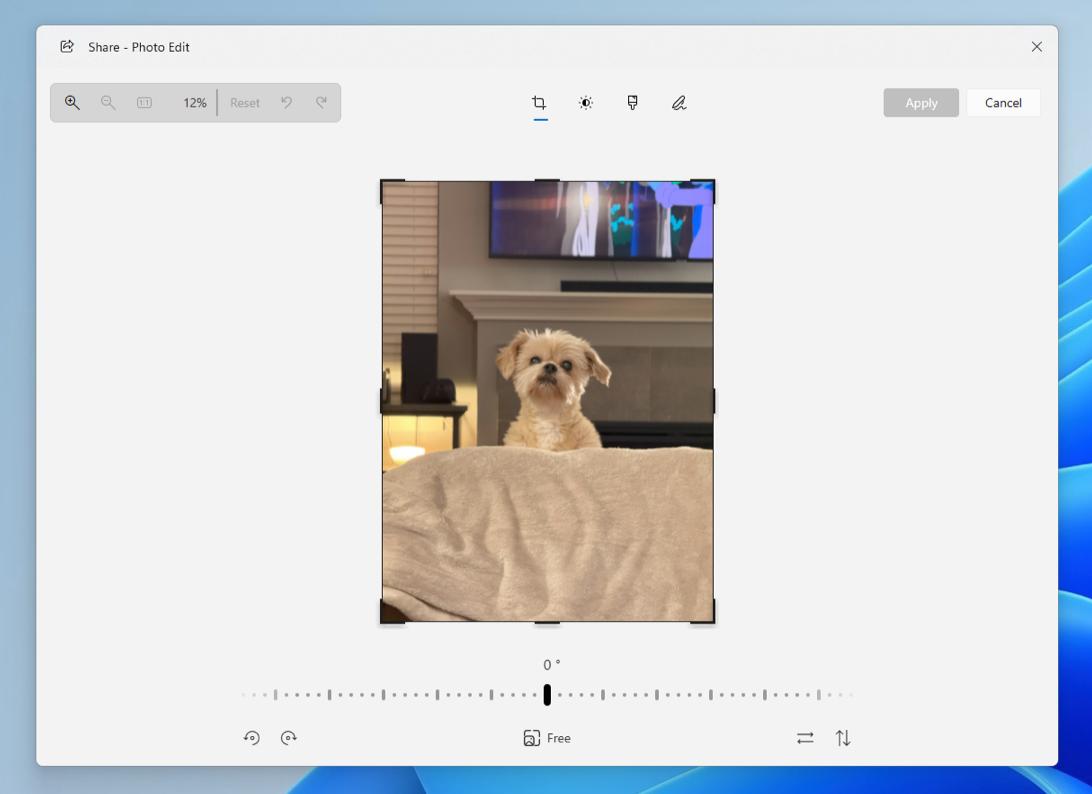Click the undo arrow
Image resolution: width=1092 pixels, height=794 pixels.
(x=286, y=103)
